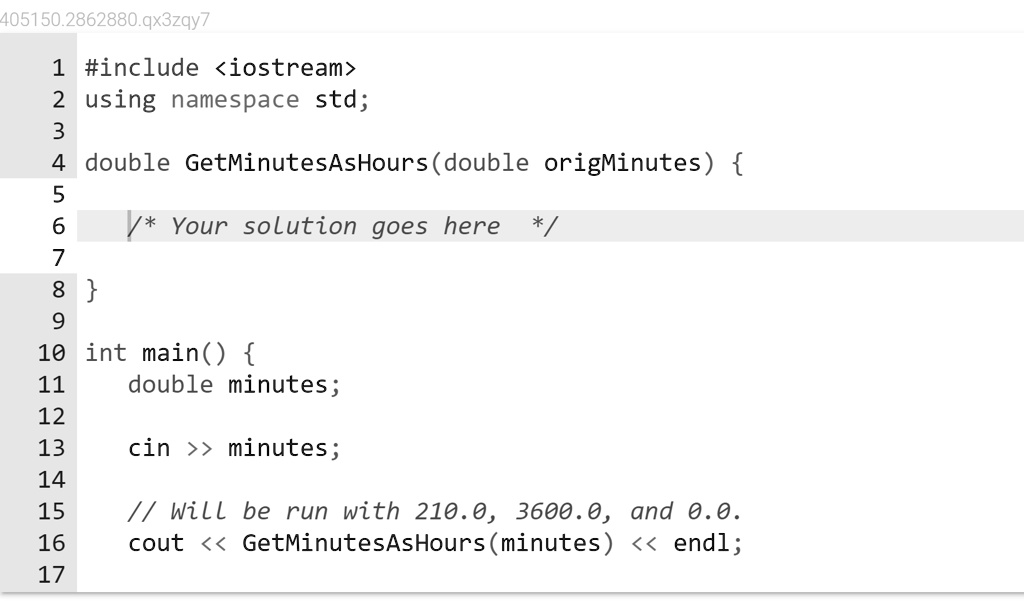Place cursor on the #include iostream line
The height and width of the screenshot is (602, 1024).
point(221,68)
